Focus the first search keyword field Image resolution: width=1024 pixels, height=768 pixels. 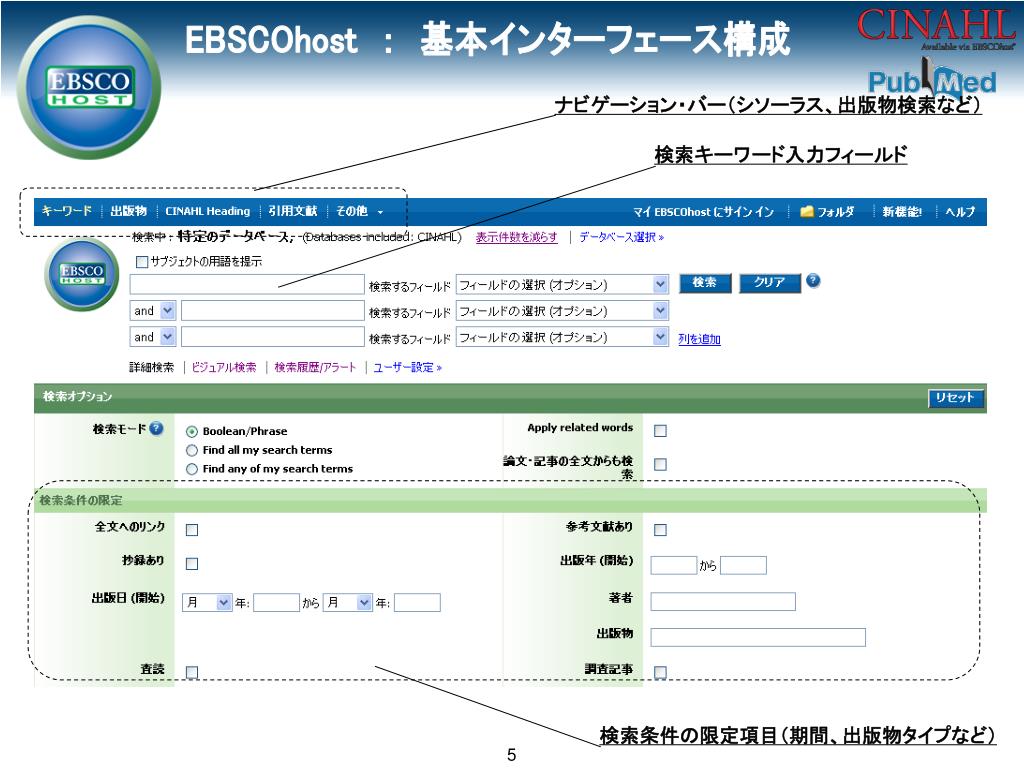pyautogui.click(x=247, y=284)
